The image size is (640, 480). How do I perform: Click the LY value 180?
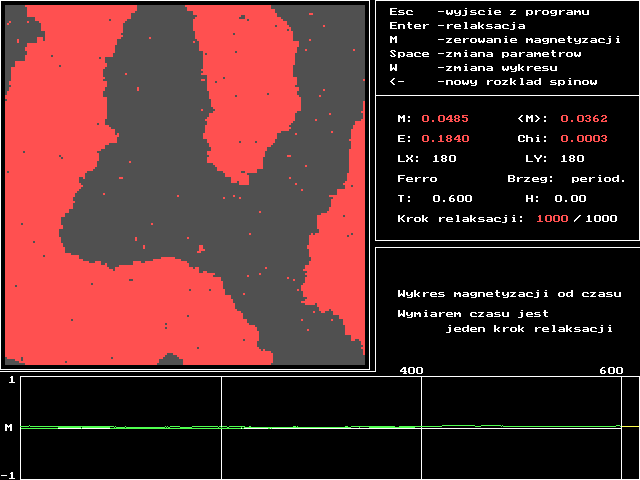click(572, 158)
